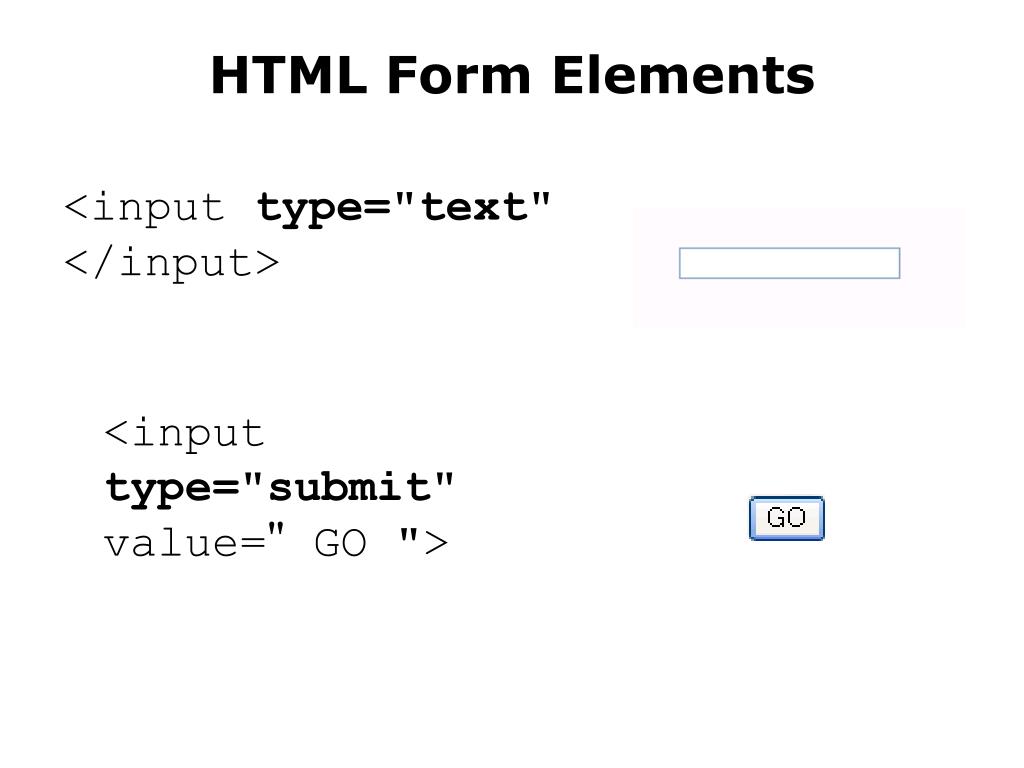The width and height of the screenshot is (1024, 768).
Task: Click the word HTML in the heading
Action: click(289, 75)
